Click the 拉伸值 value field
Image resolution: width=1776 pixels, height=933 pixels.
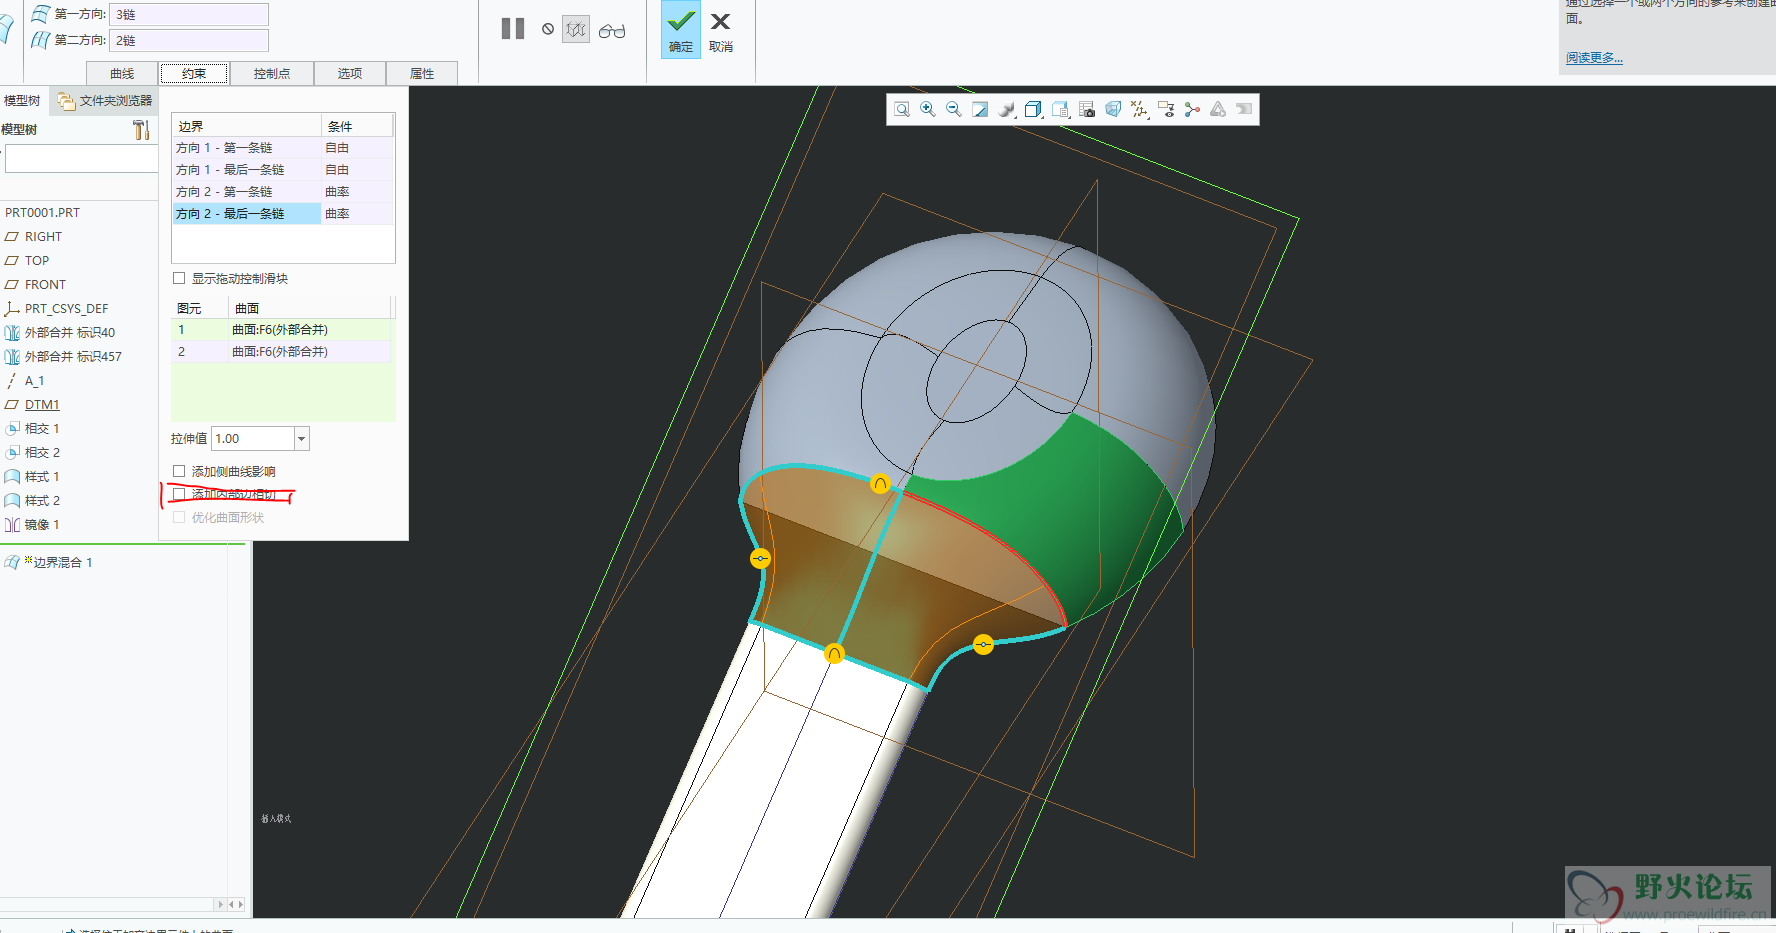(x=253, y=439)
